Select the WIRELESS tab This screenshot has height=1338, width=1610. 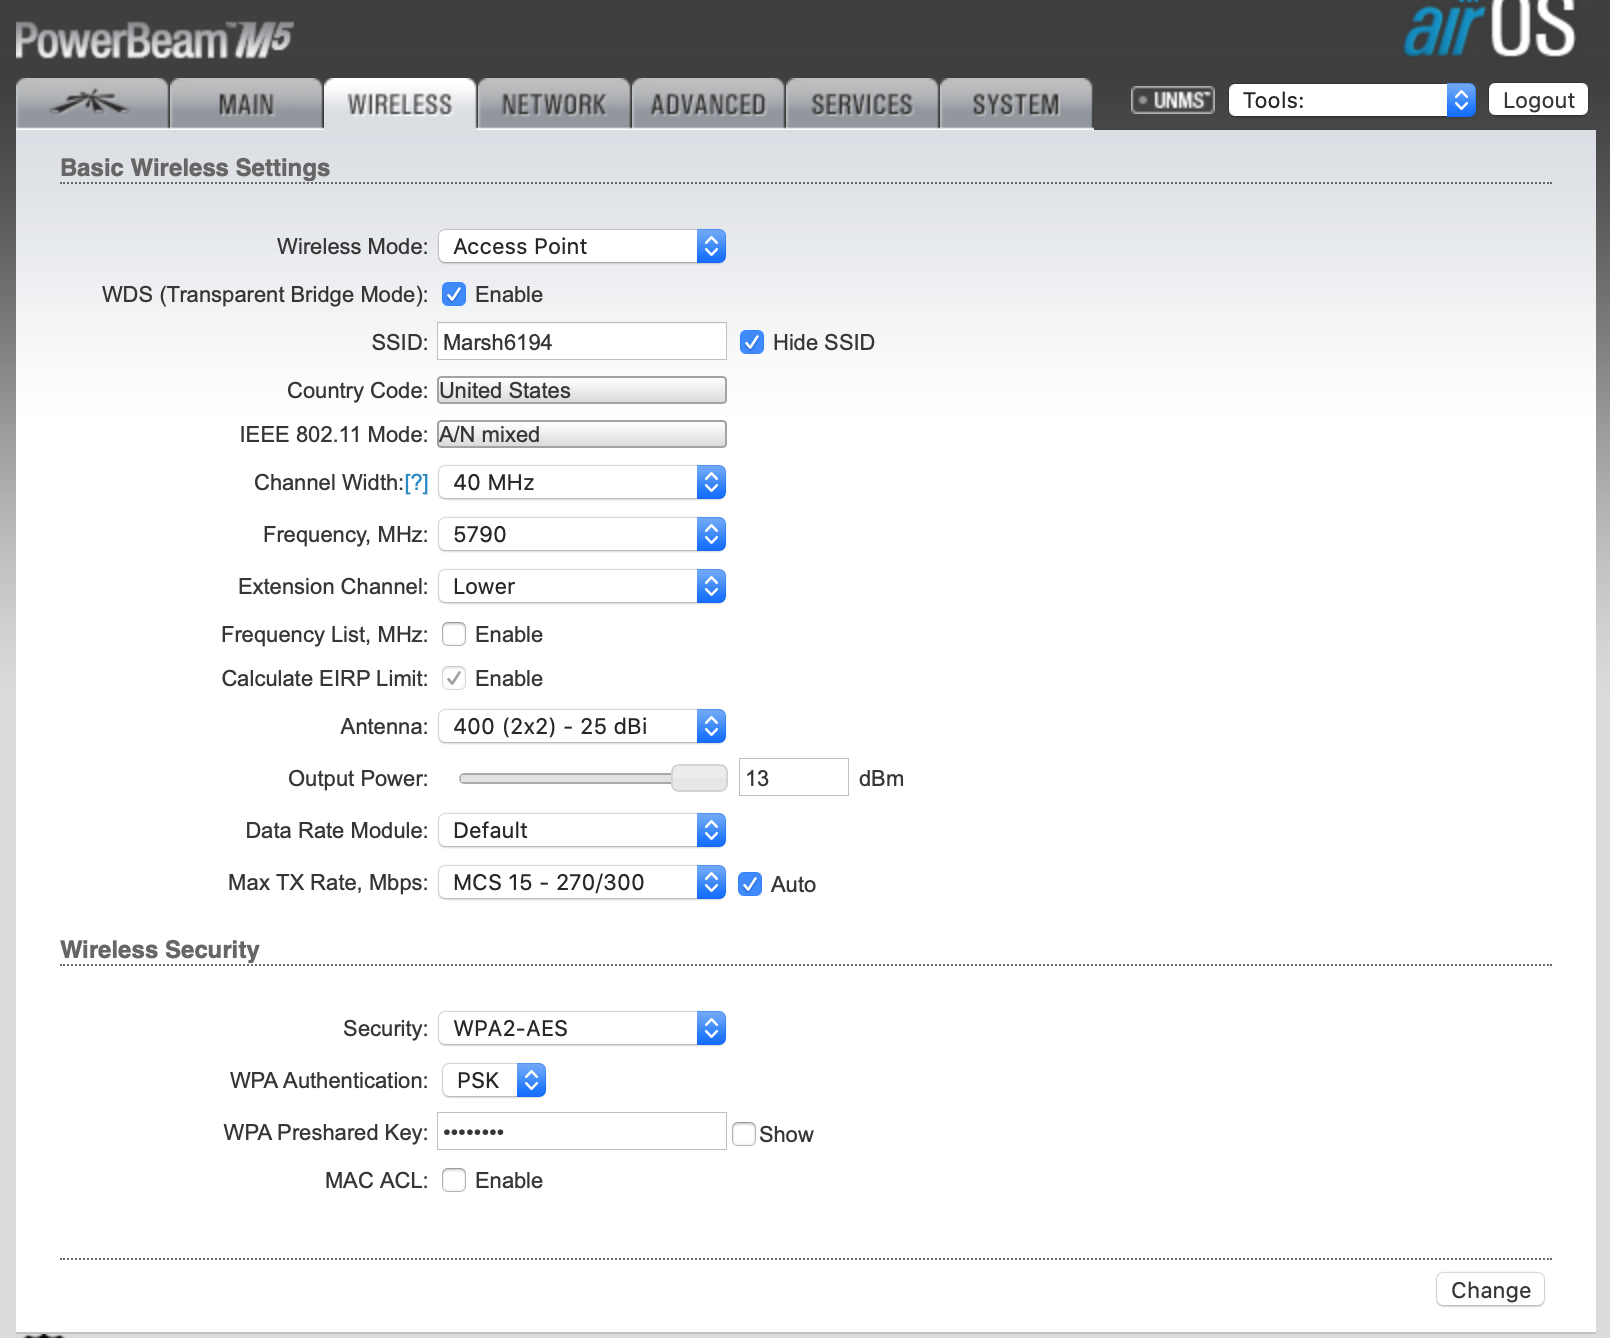tap(400, 103)
